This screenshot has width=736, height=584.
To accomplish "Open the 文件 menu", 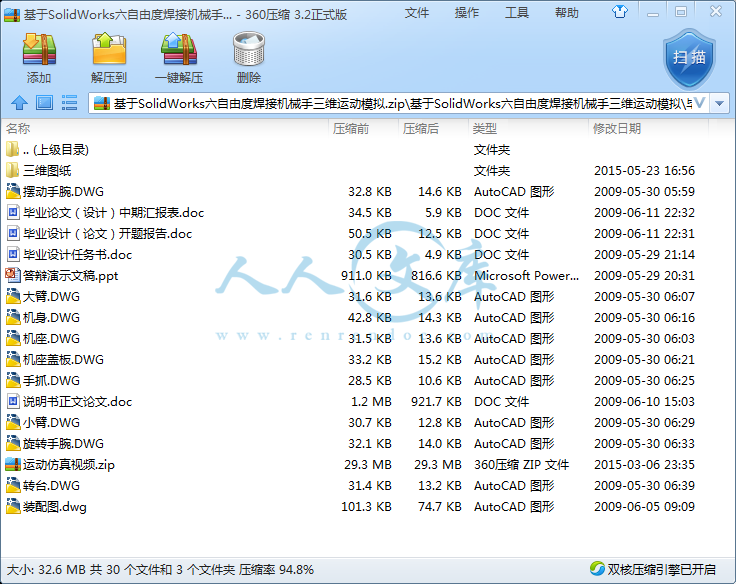I will click(x=417, y=13).
